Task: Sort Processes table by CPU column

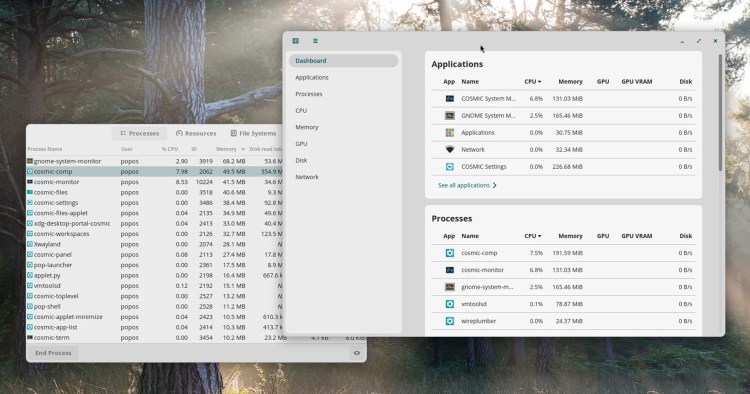Action: (533, 236)
